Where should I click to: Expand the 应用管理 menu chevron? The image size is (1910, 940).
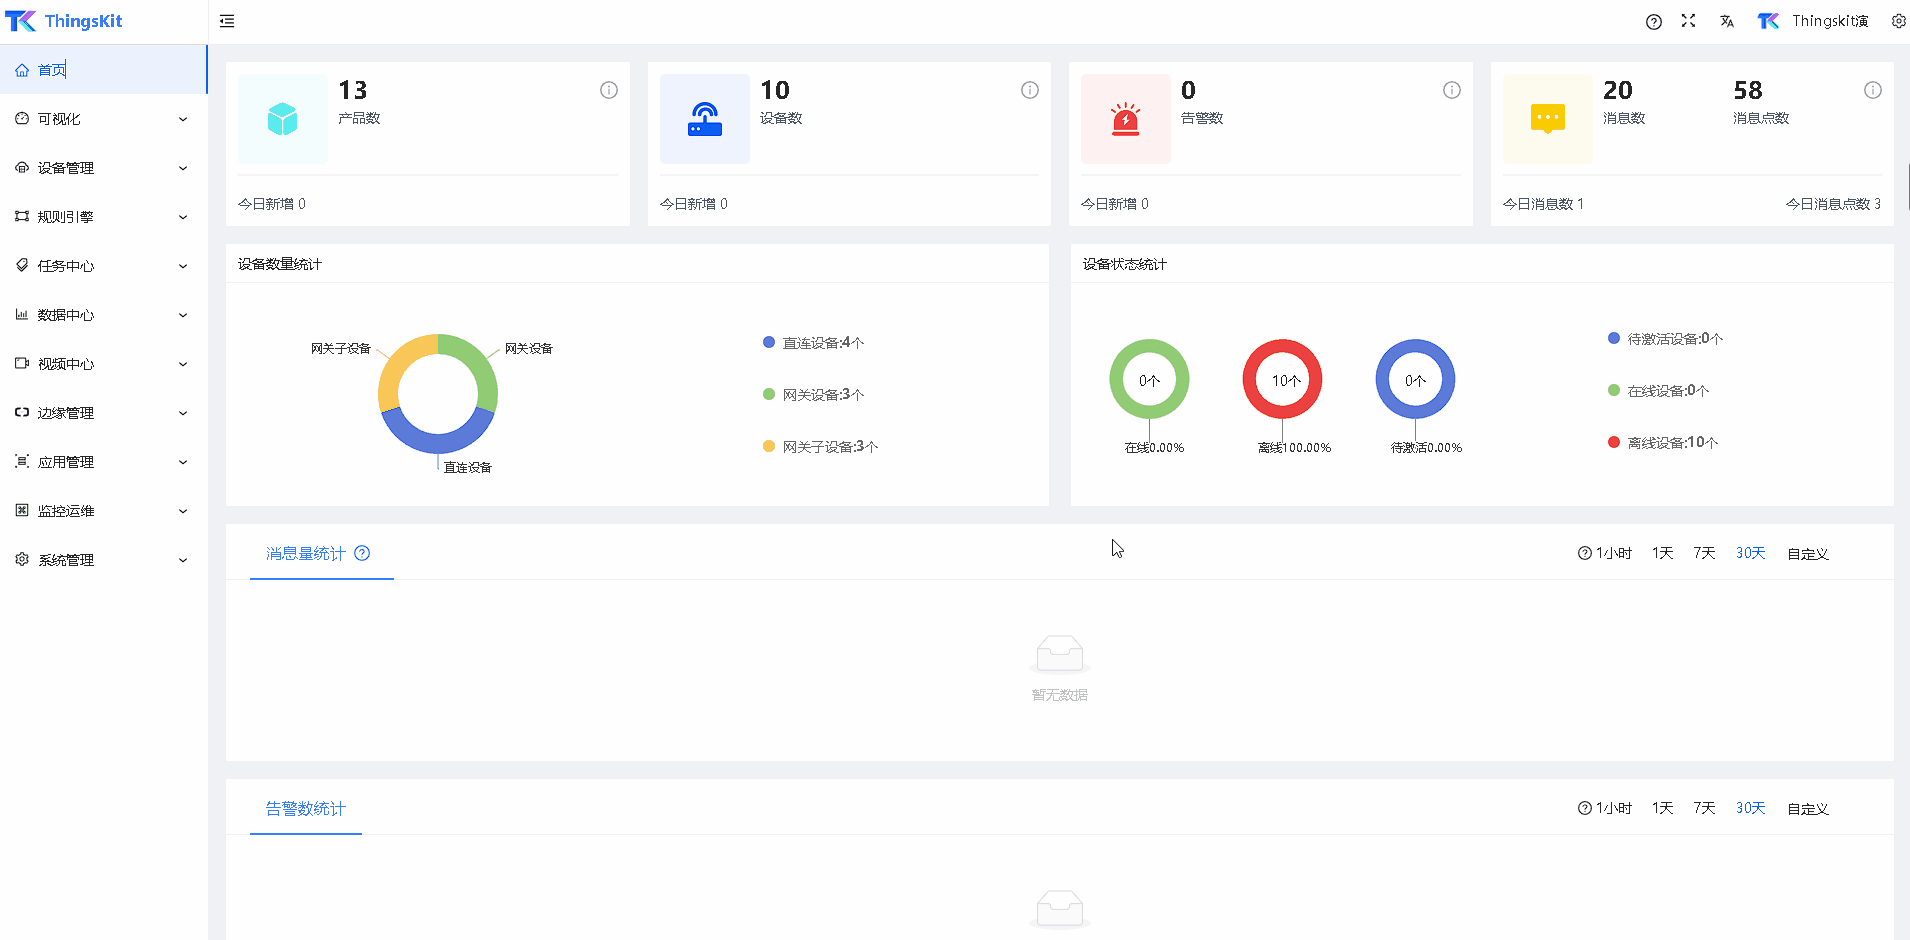pos(183,462)
